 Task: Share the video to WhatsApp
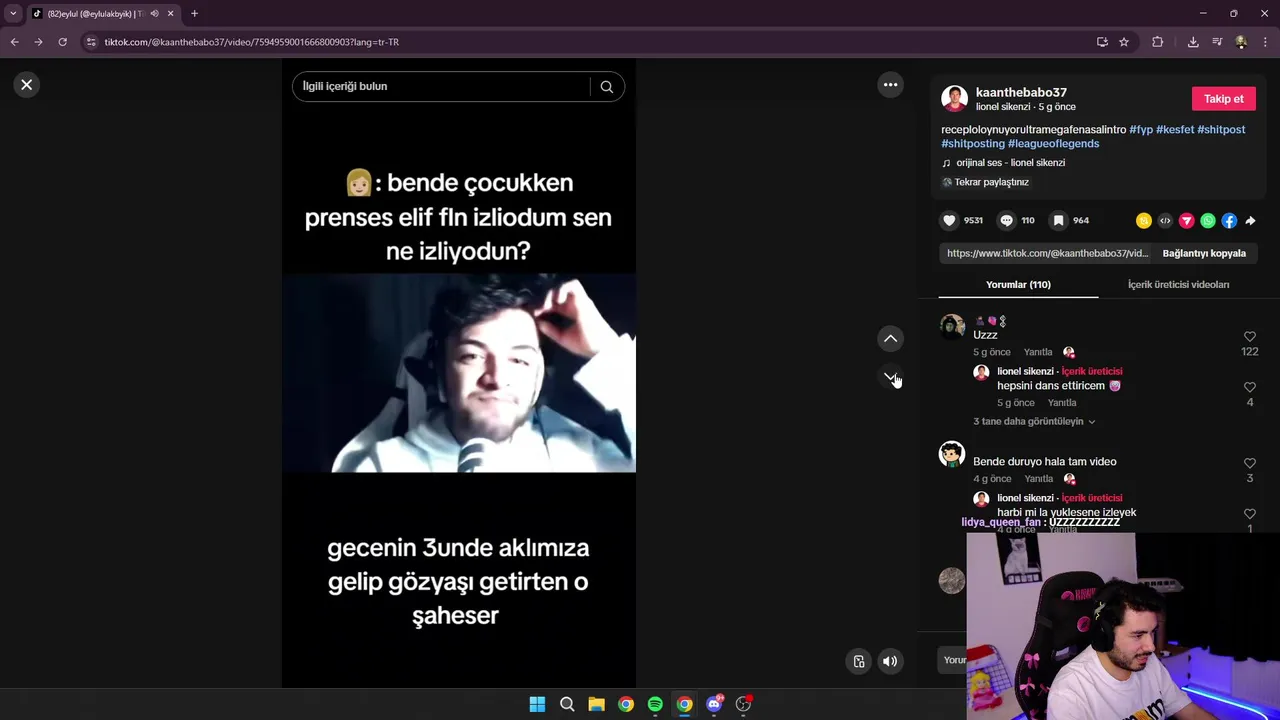pos(1208,221)
